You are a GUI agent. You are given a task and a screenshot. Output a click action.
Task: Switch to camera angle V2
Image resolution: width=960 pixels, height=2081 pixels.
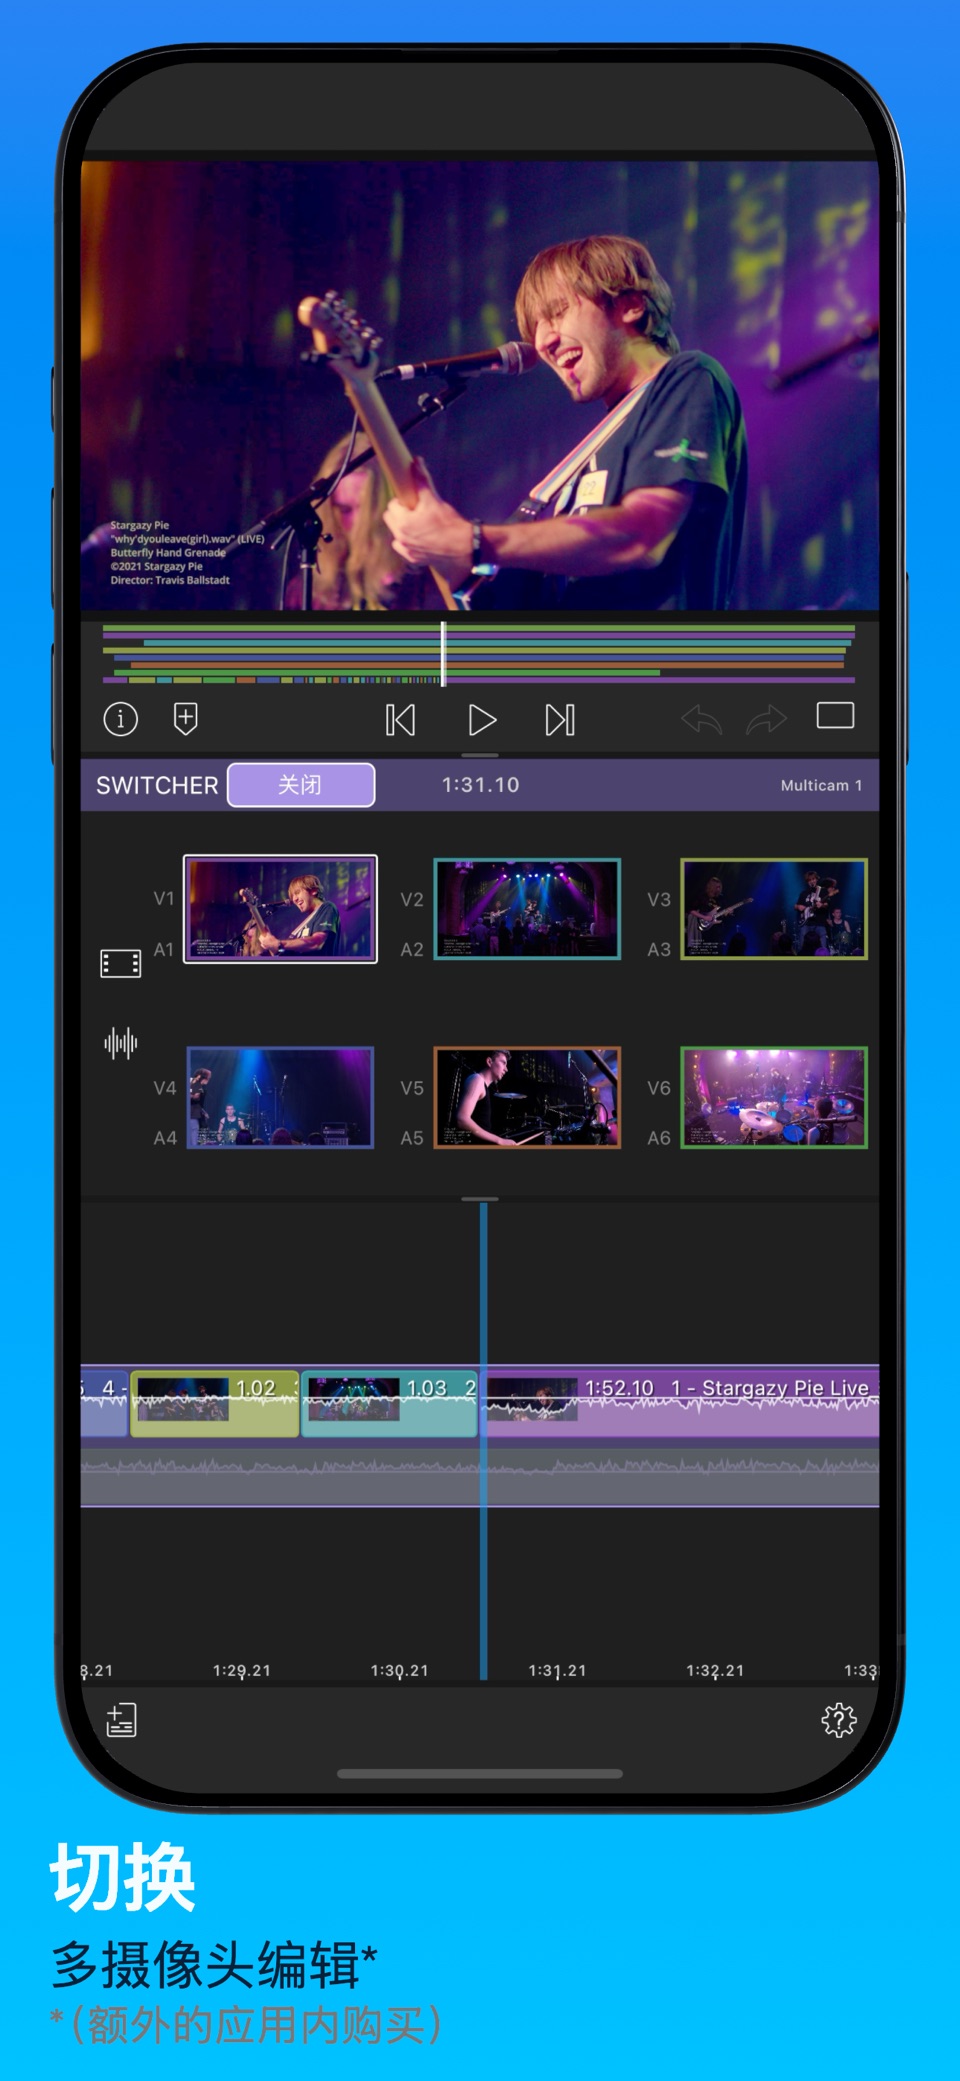(527, 909)
